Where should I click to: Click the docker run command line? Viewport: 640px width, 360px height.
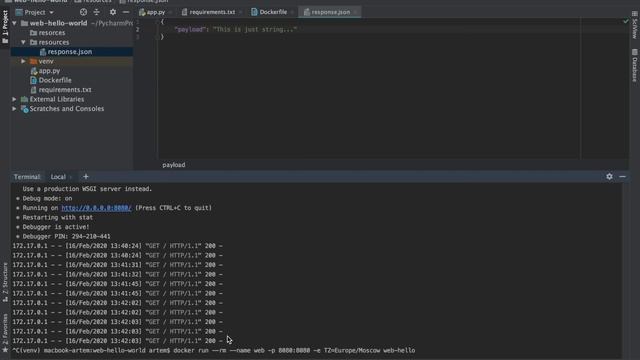point(213,350)
